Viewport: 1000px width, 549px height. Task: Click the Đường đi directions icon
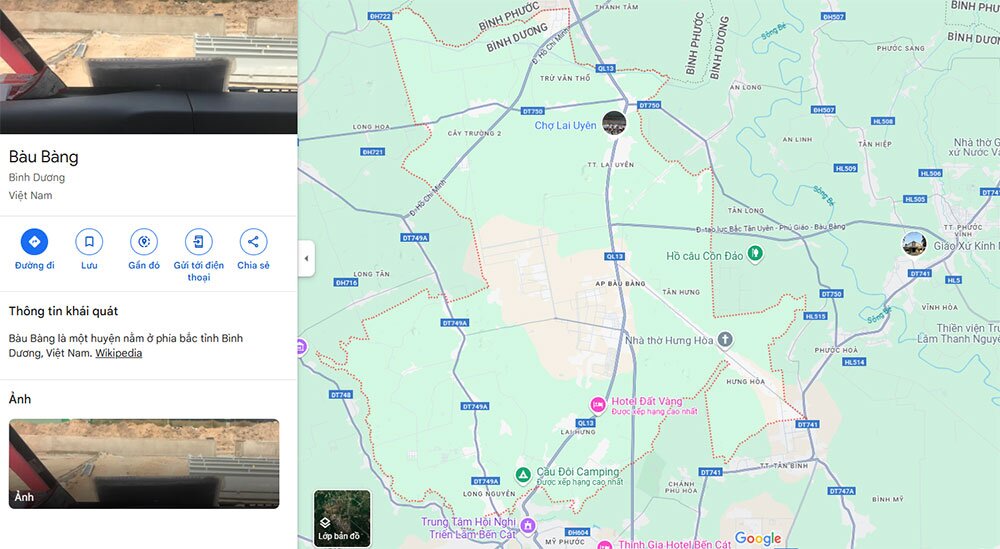click(34, 242)
